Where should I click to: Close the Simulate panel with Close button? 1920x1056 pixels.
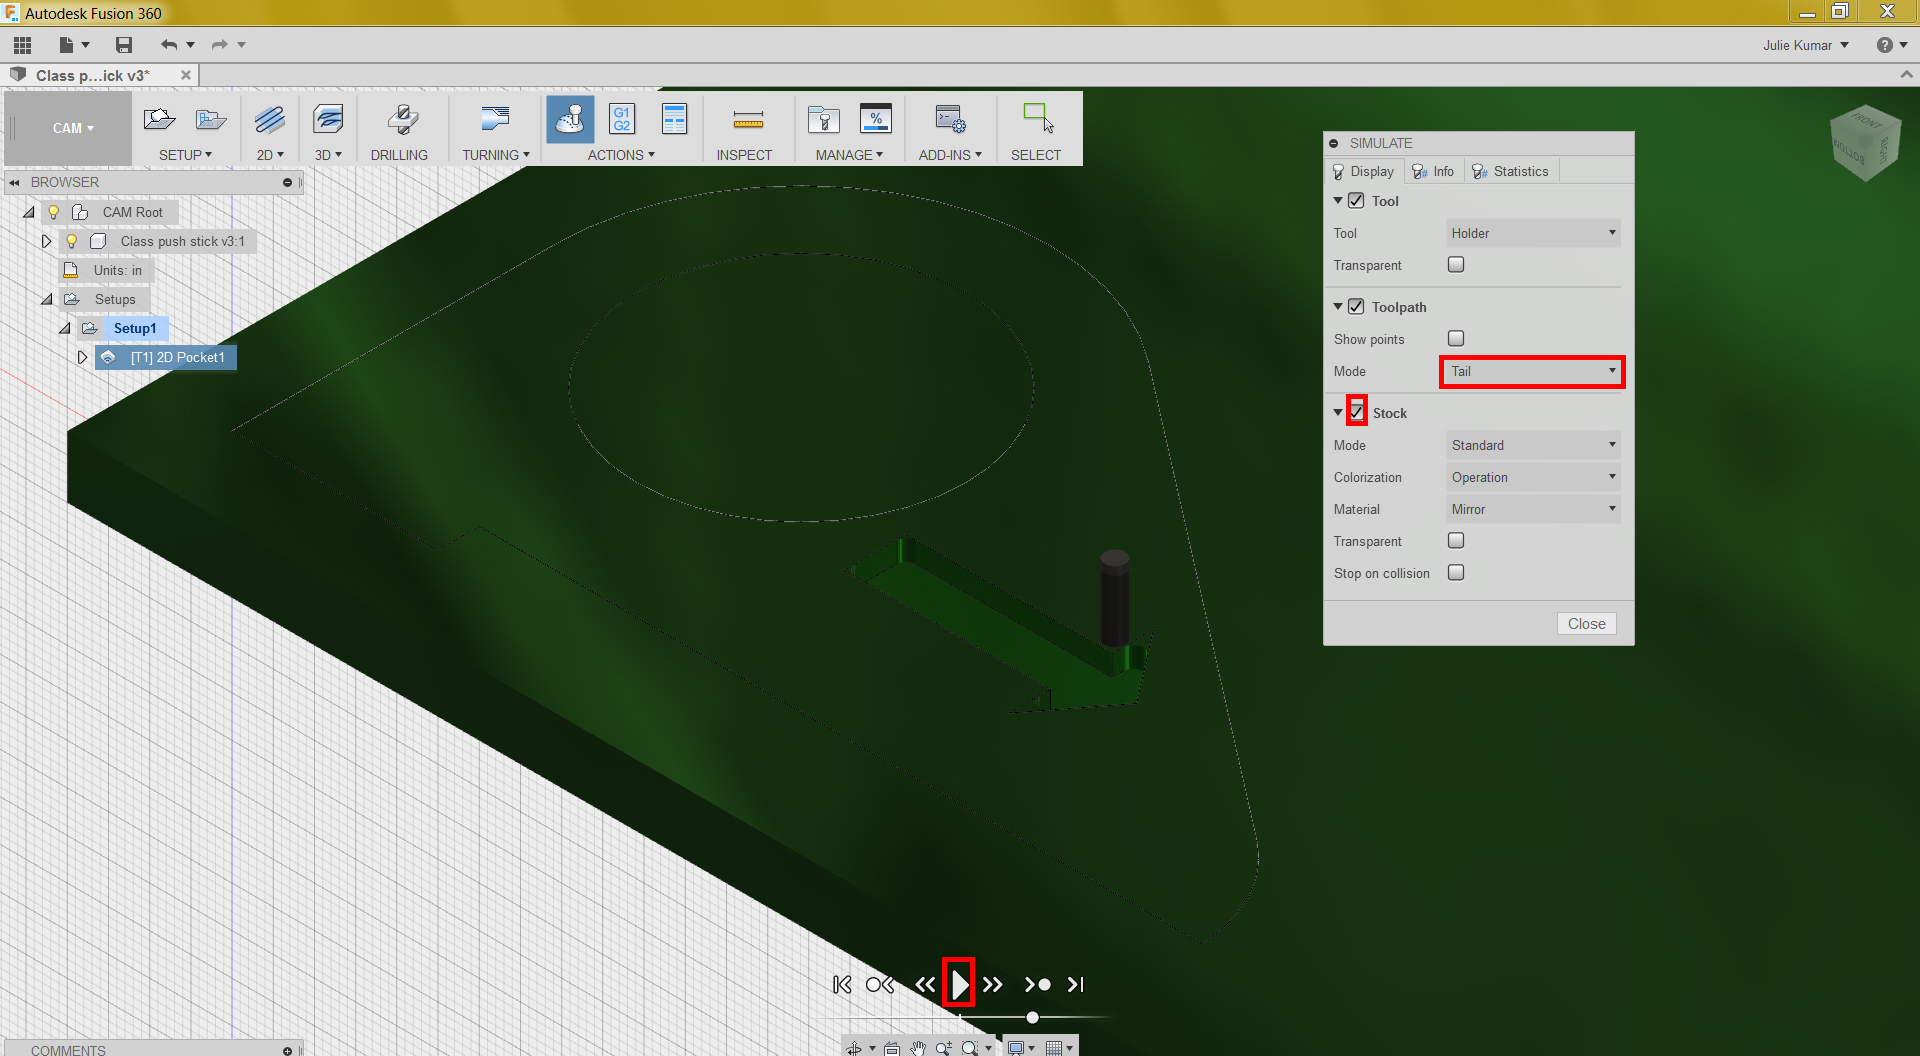1586,624
